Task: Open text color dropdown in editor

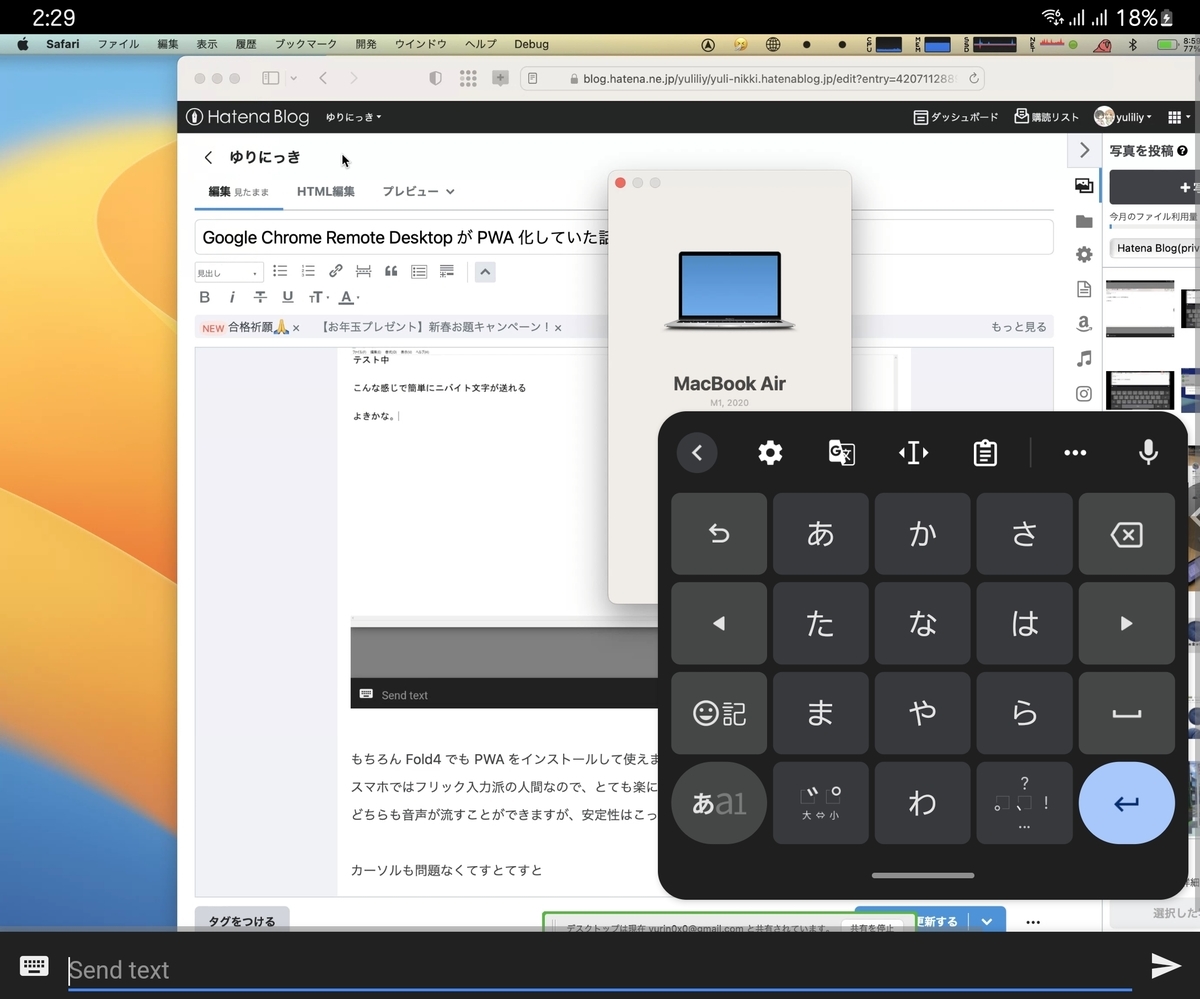Action: pos(348,297)
